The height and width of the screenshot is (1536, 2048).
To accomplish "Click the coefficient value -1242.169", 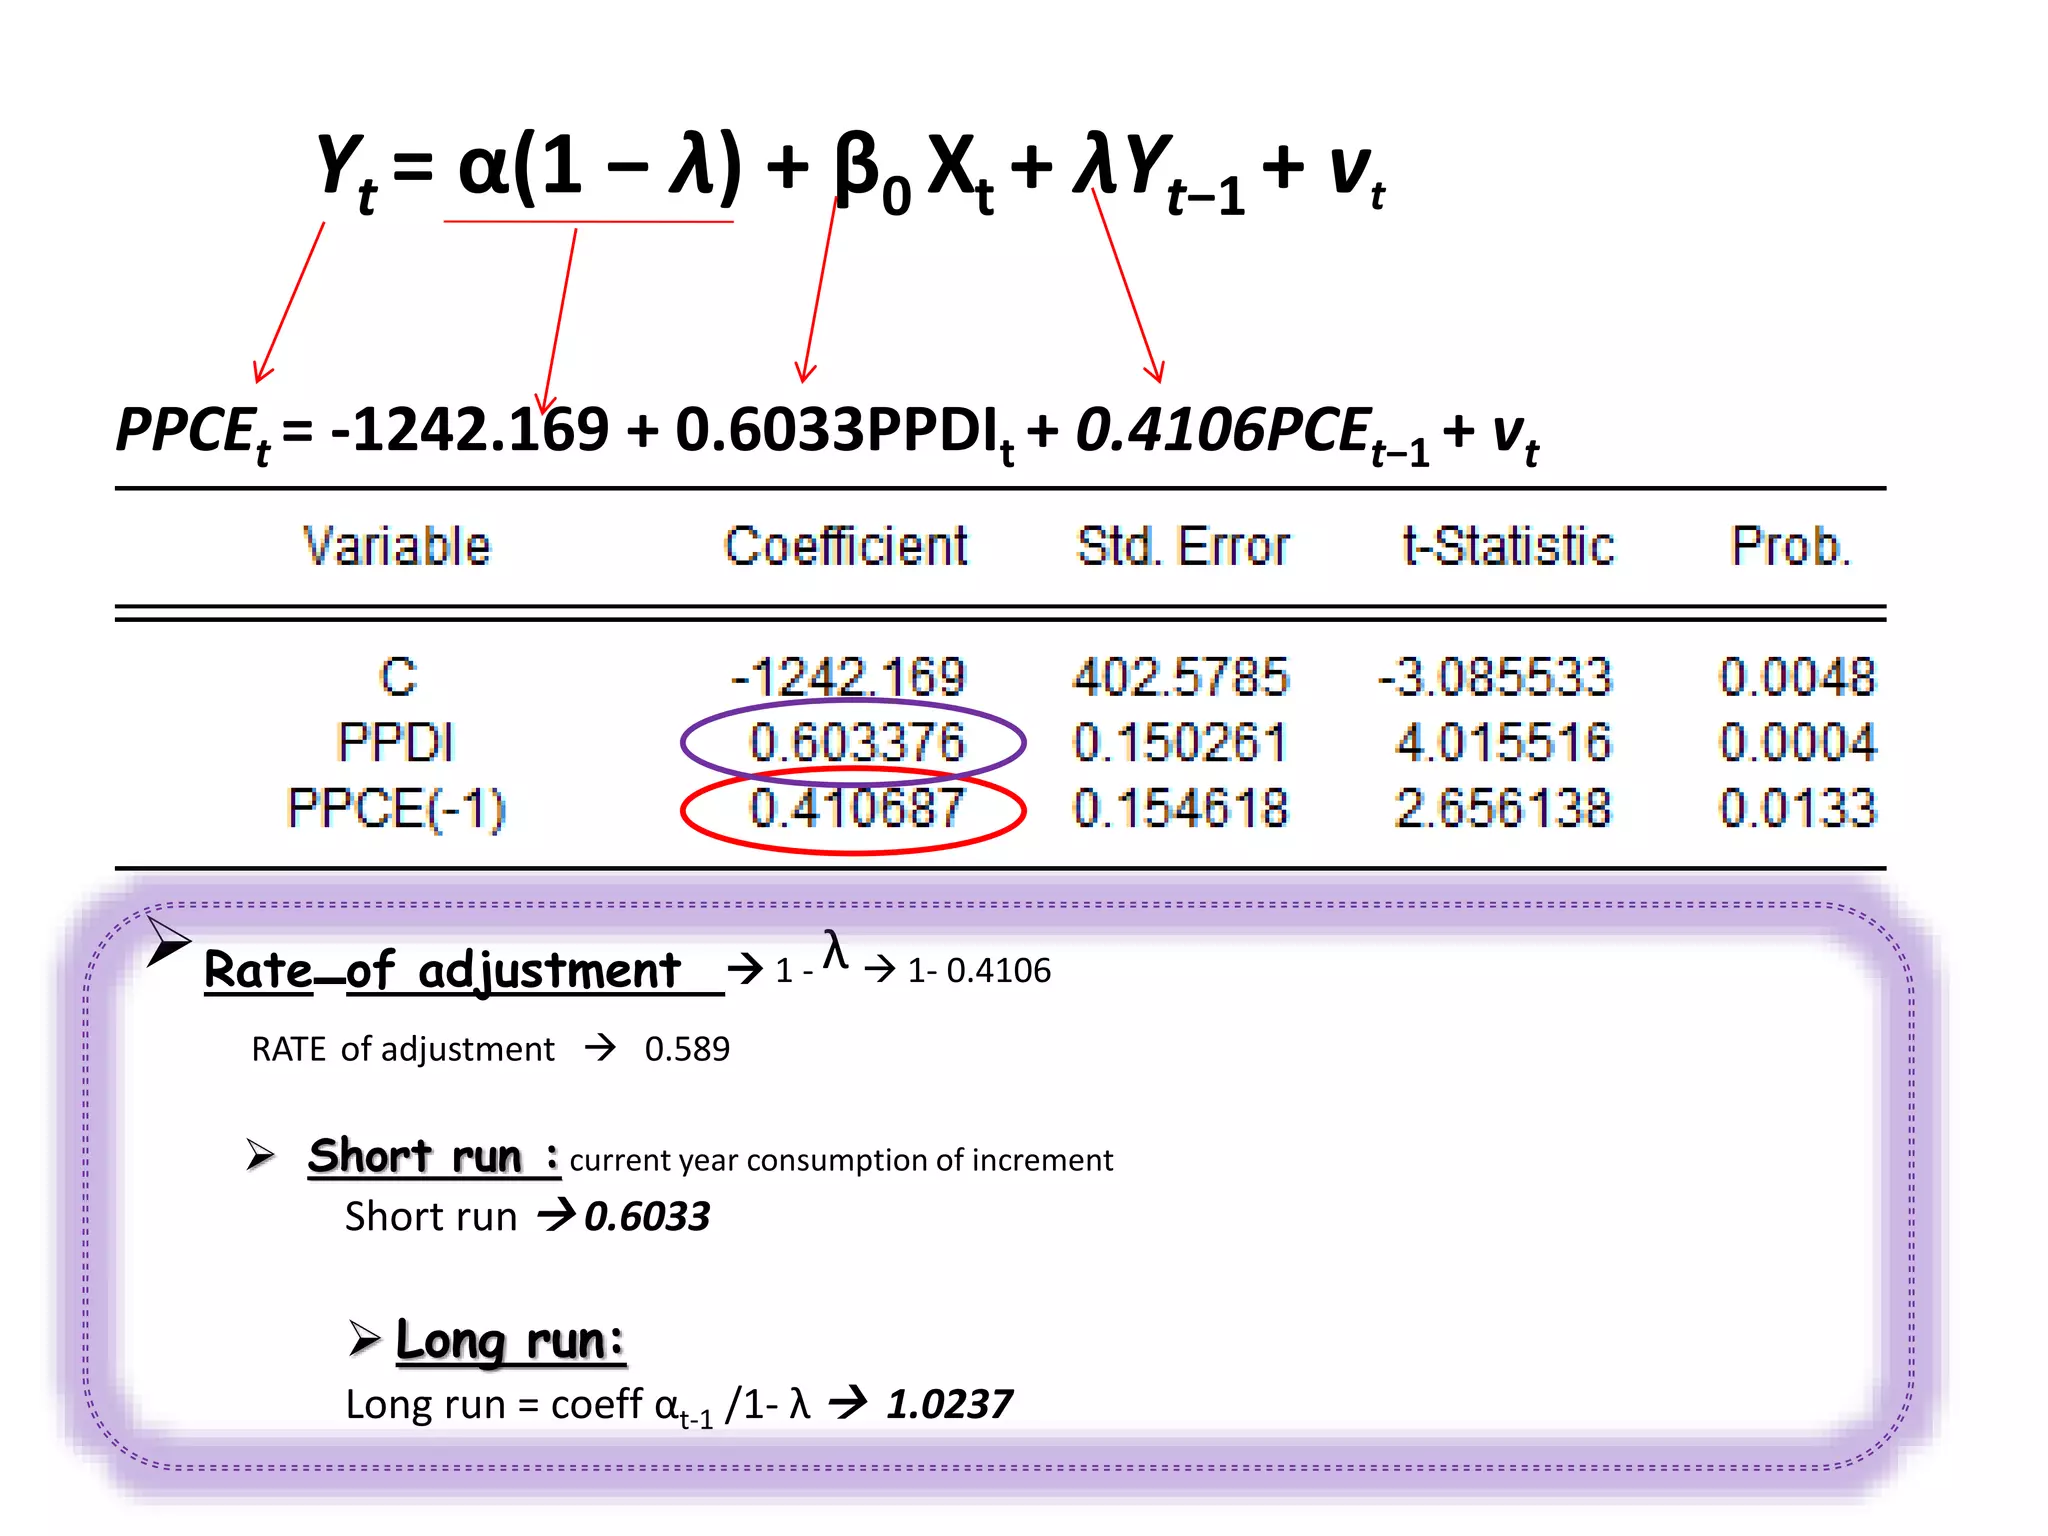I will (848, 677).
